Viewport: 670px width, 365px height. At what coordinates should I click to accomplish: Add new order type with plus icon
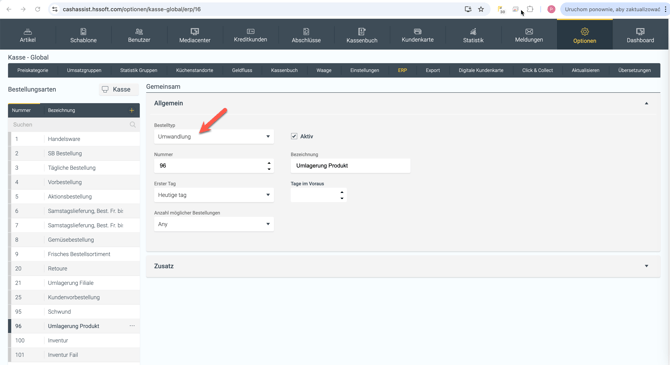[x=132, y=110]
